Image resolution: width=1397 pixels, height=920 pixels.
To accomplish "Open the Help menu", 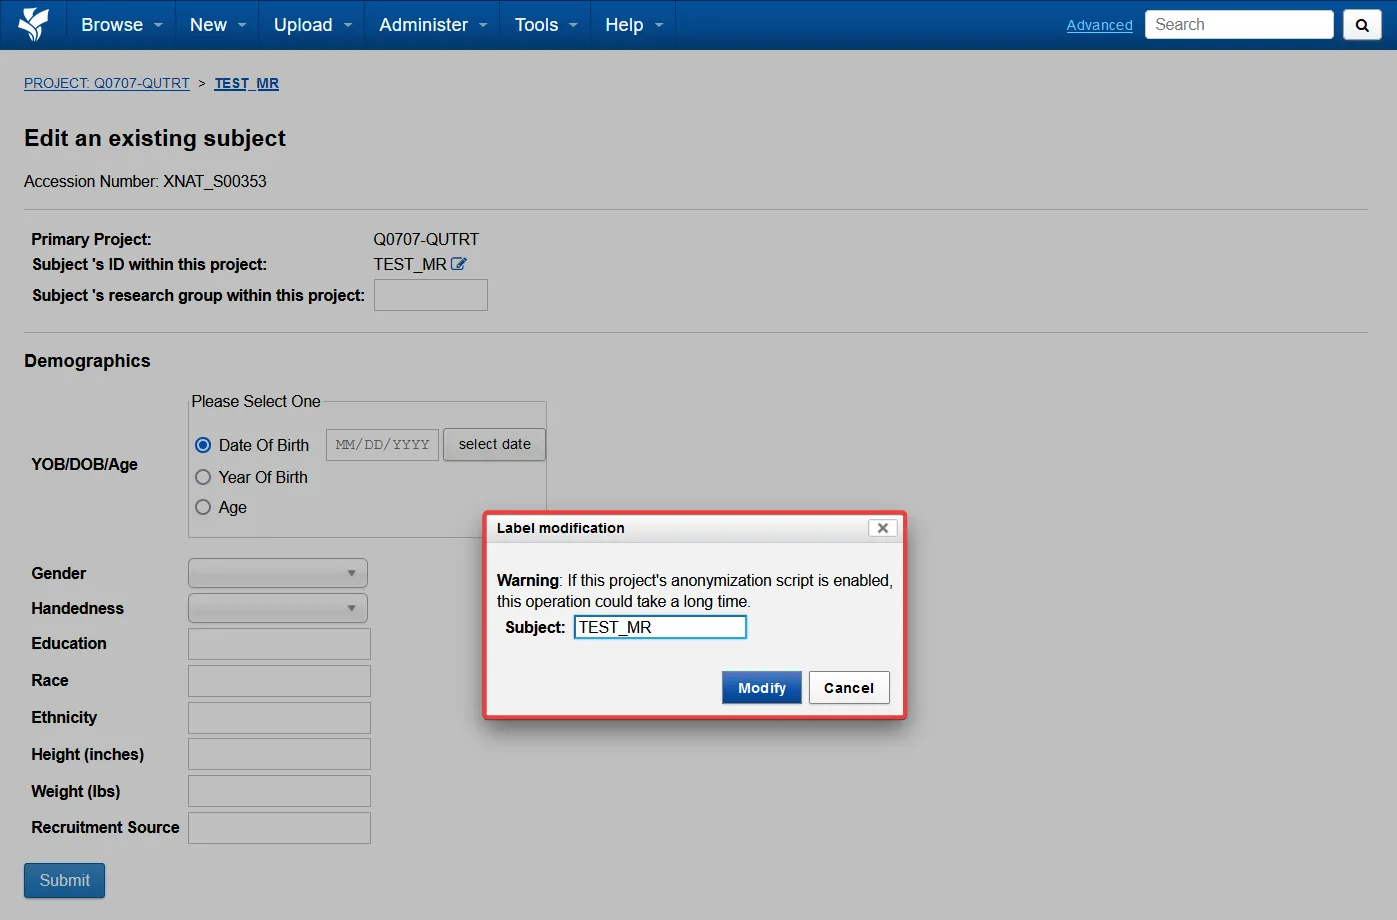I will 633,25.
